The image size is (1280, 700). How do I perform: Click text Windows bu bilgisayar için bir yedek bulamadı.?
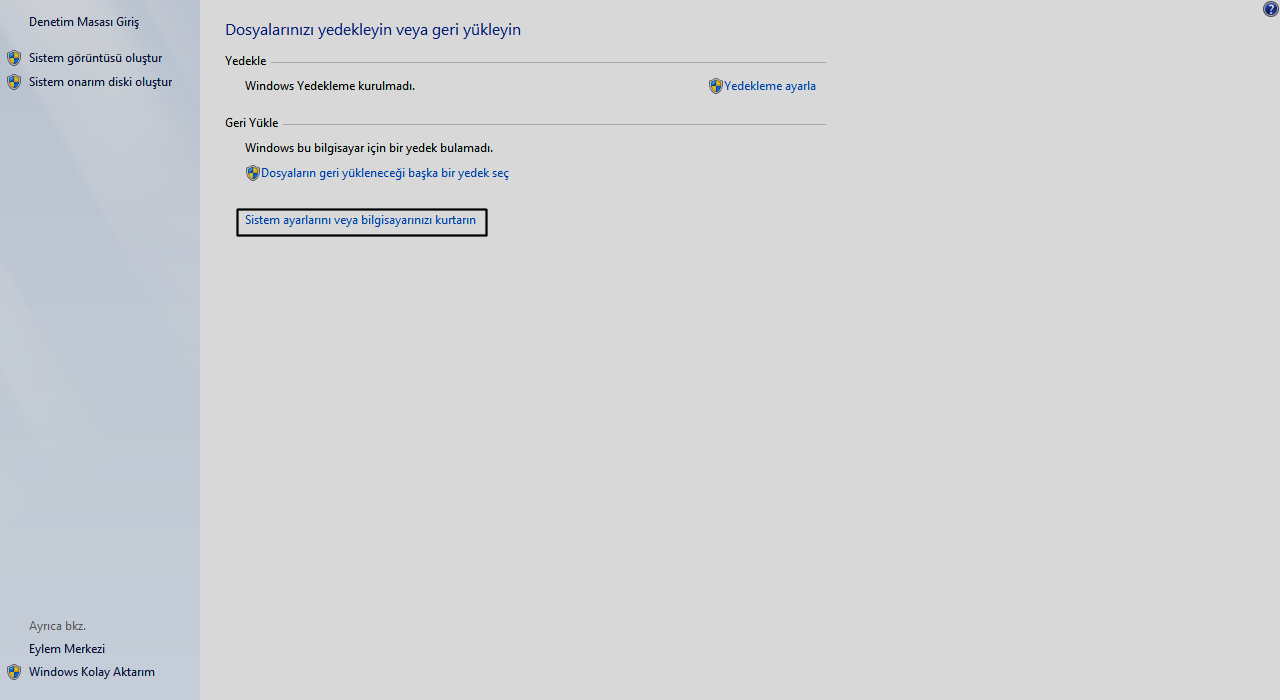(x=369, y=148)
